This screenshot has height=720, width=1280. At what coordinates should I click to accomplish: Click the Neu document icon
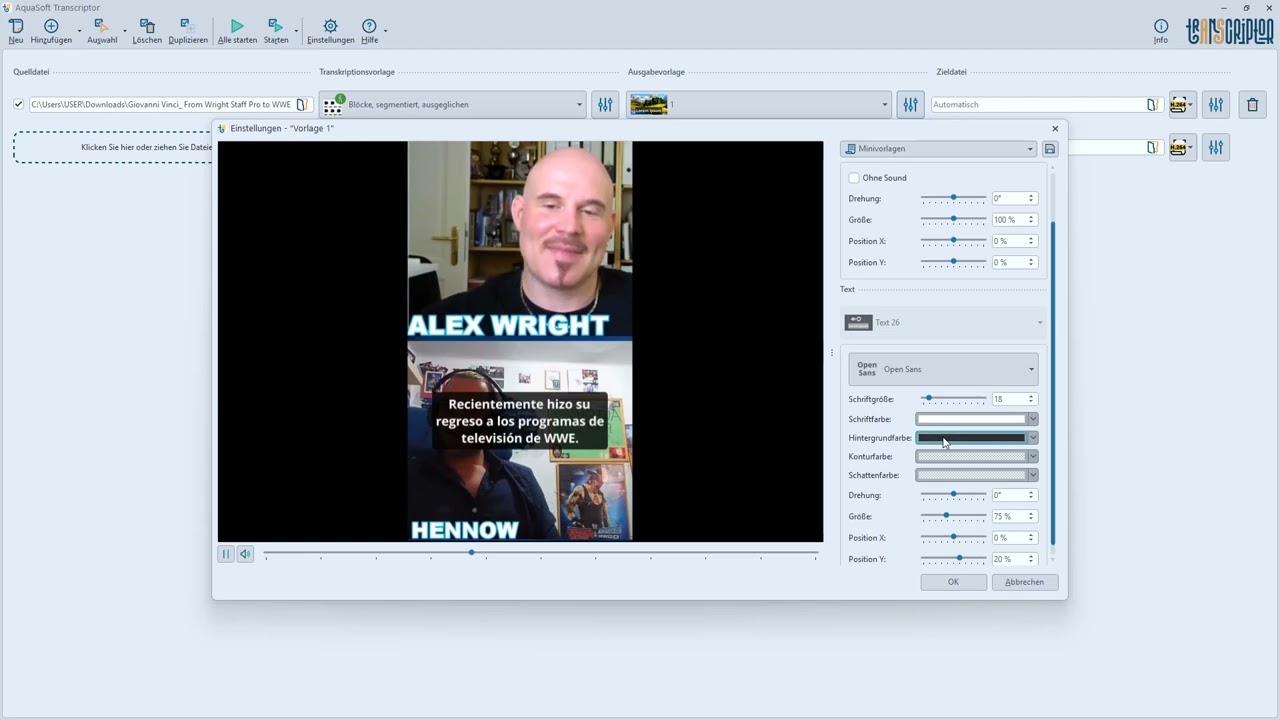(x=16, y=26)
